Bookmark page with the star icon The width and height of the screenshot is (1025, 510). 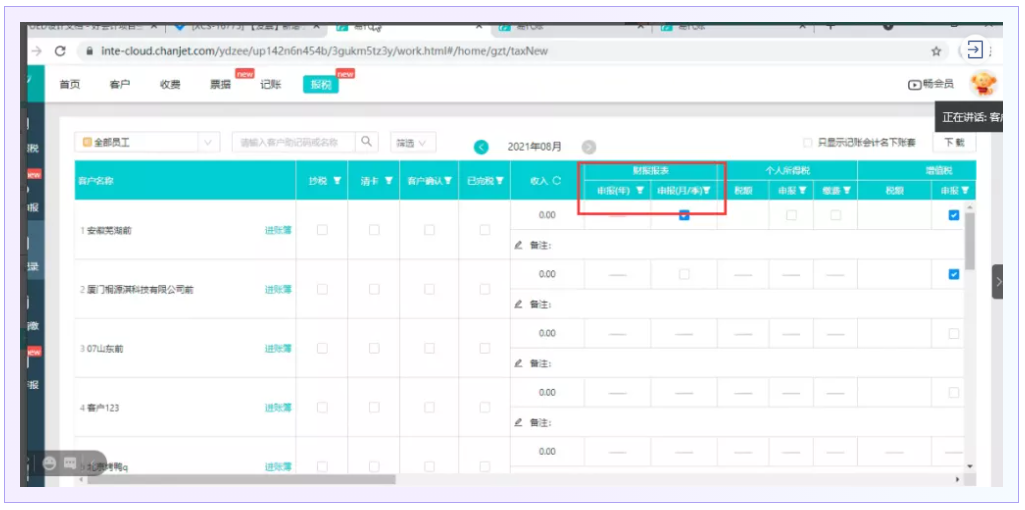pyautogui.click(x=936, y=51)
